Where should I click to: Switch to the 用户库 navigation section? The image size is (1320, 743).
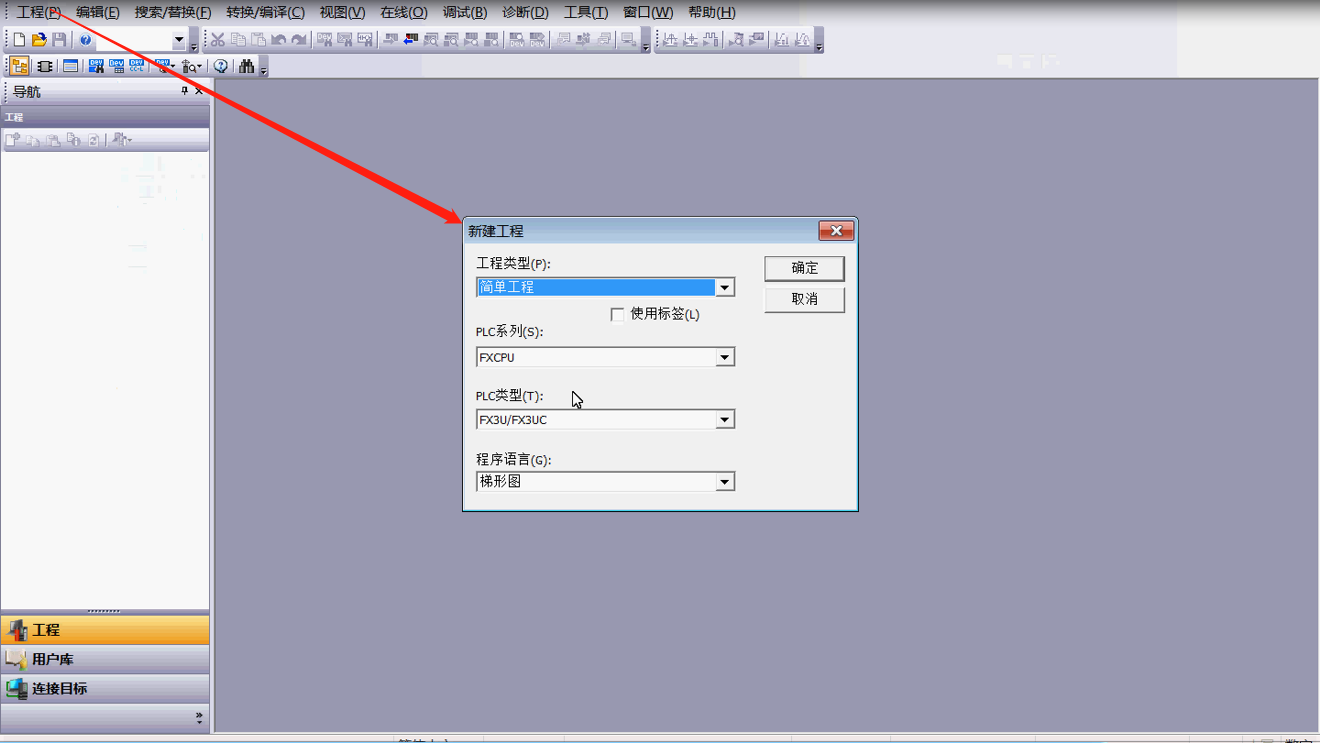coord(105,660)
